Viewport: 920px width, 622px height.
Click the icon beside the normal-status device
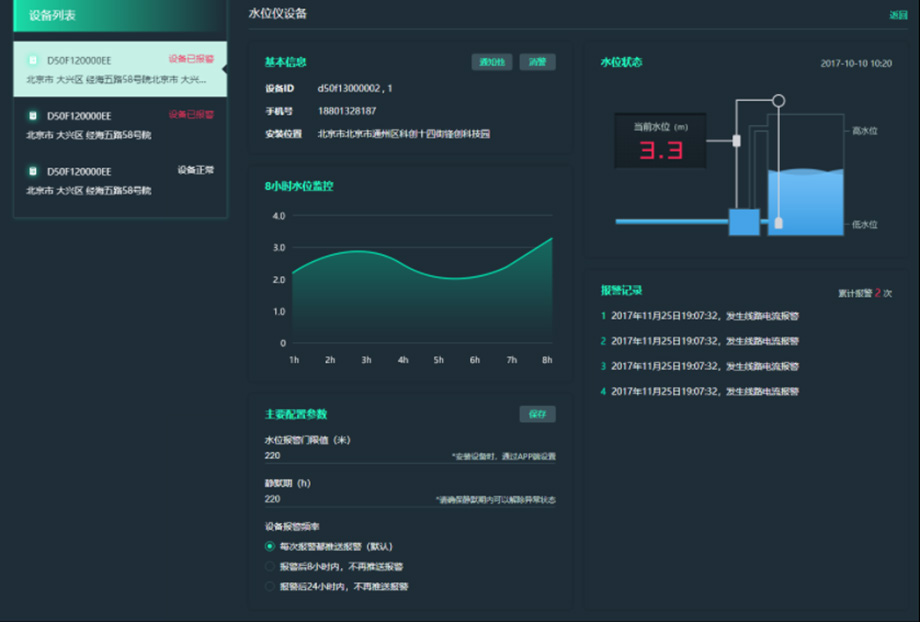point(33,171)
